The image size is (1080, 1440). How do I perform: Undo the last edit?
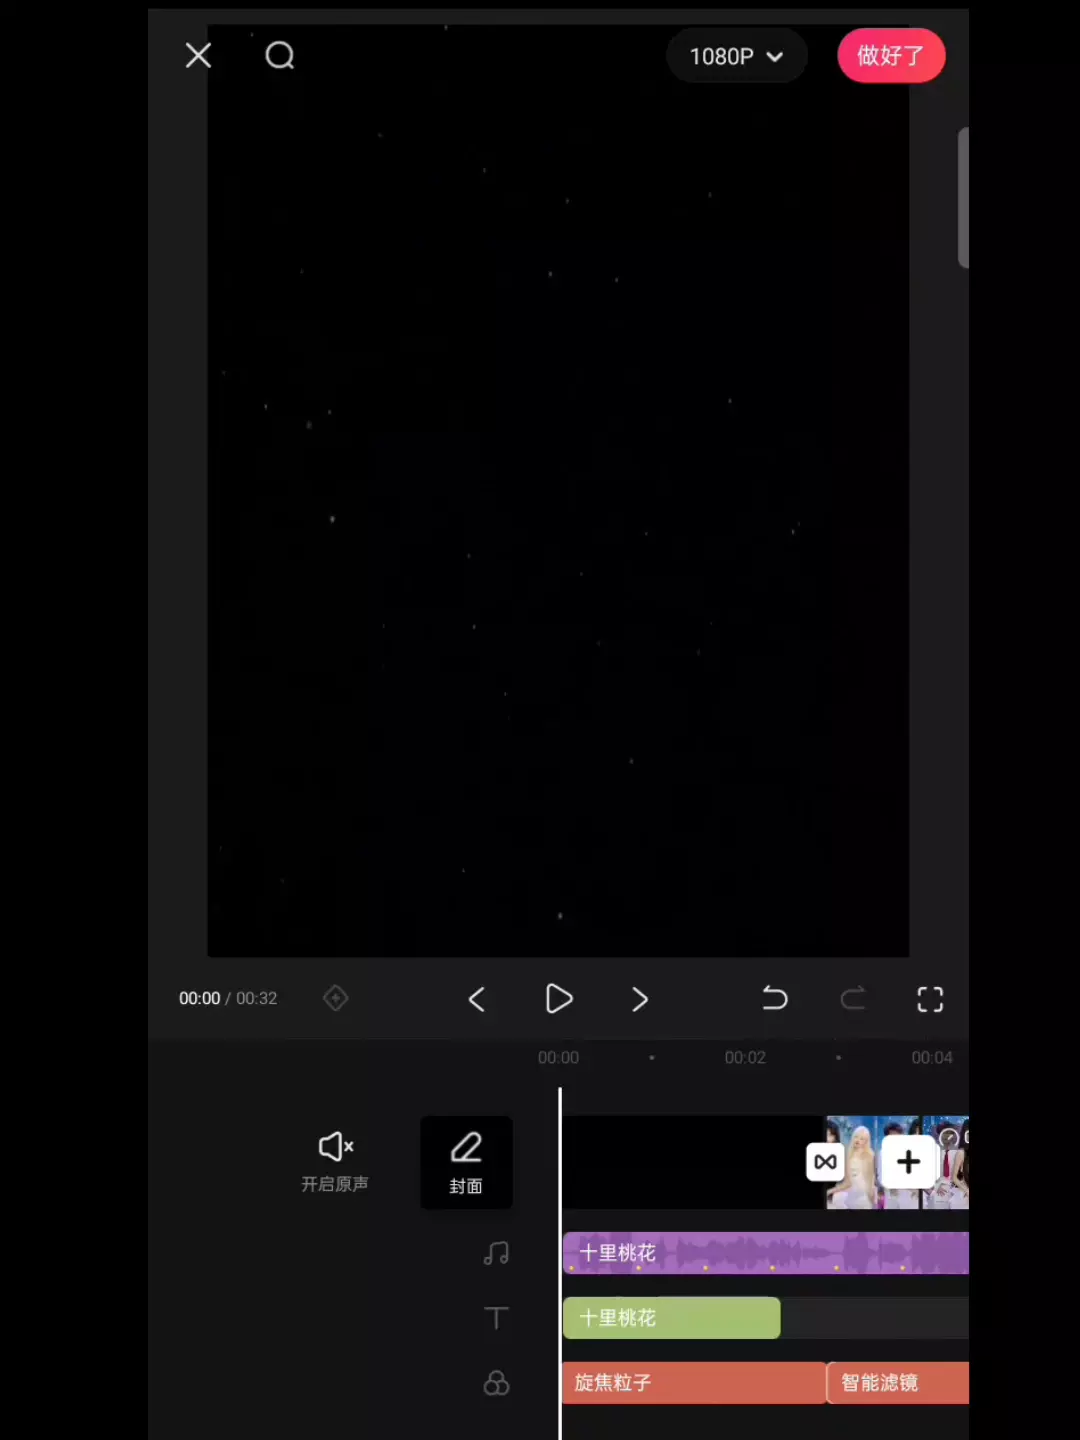775,999
